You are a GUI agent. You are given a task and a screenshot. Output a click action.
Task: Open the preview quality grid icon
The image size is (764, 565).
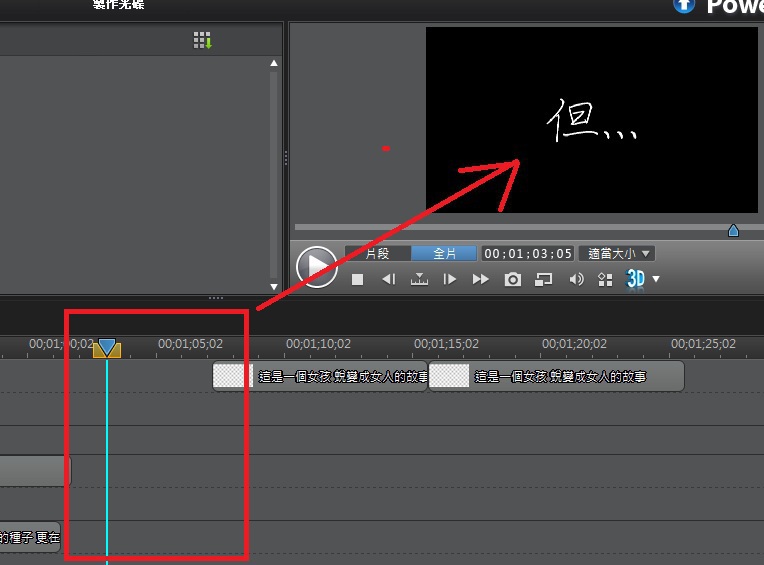(x=605, y=280)
